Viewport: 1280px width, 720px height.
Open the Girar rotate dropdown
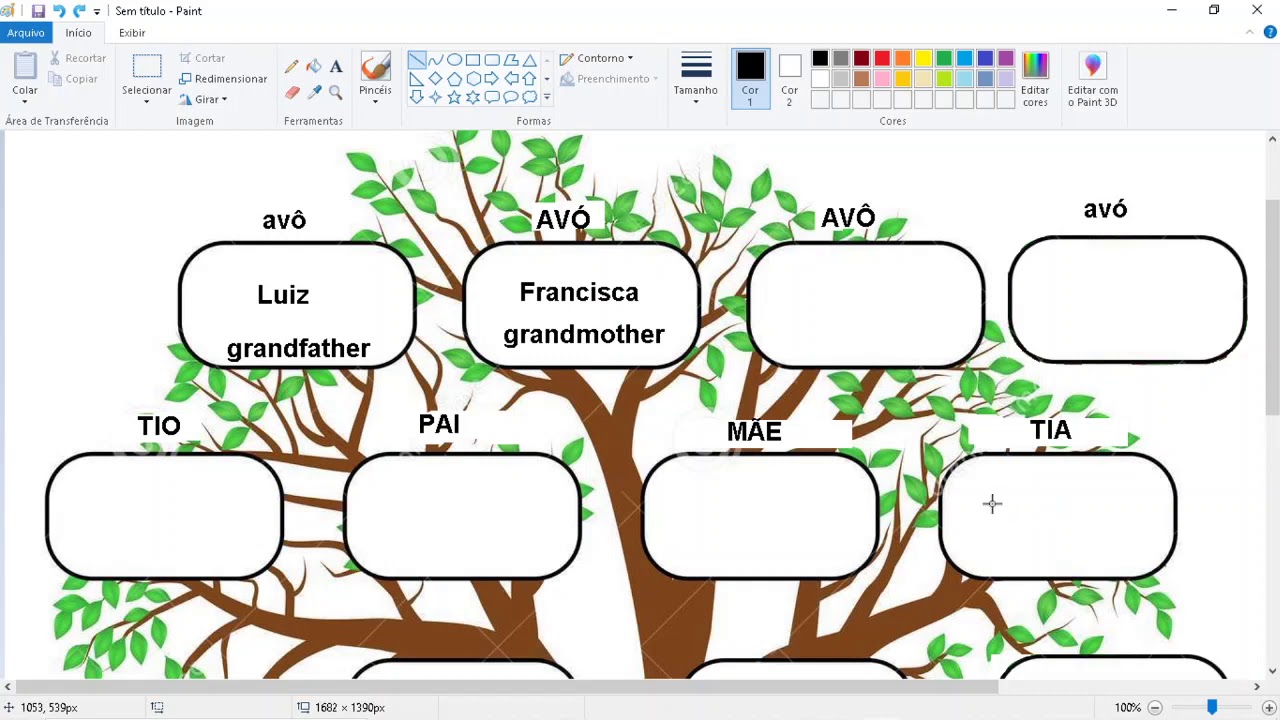coord(203,99)
